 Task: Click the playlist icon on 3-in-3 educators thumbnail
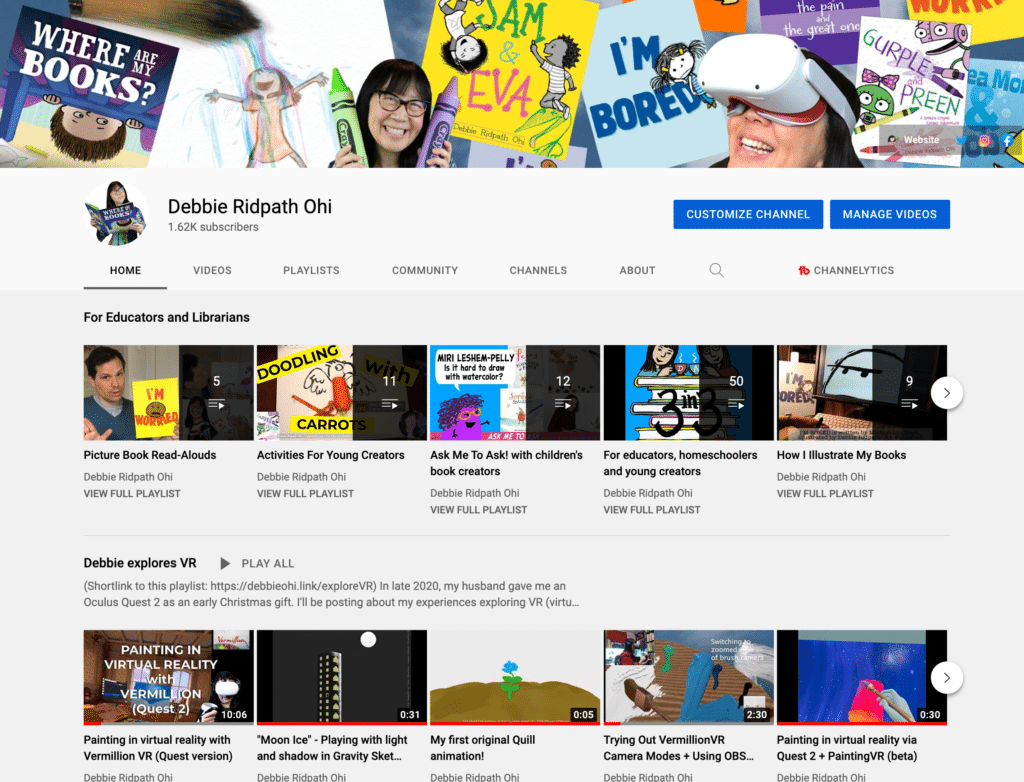pyautogui.click(x=736, y=405)
